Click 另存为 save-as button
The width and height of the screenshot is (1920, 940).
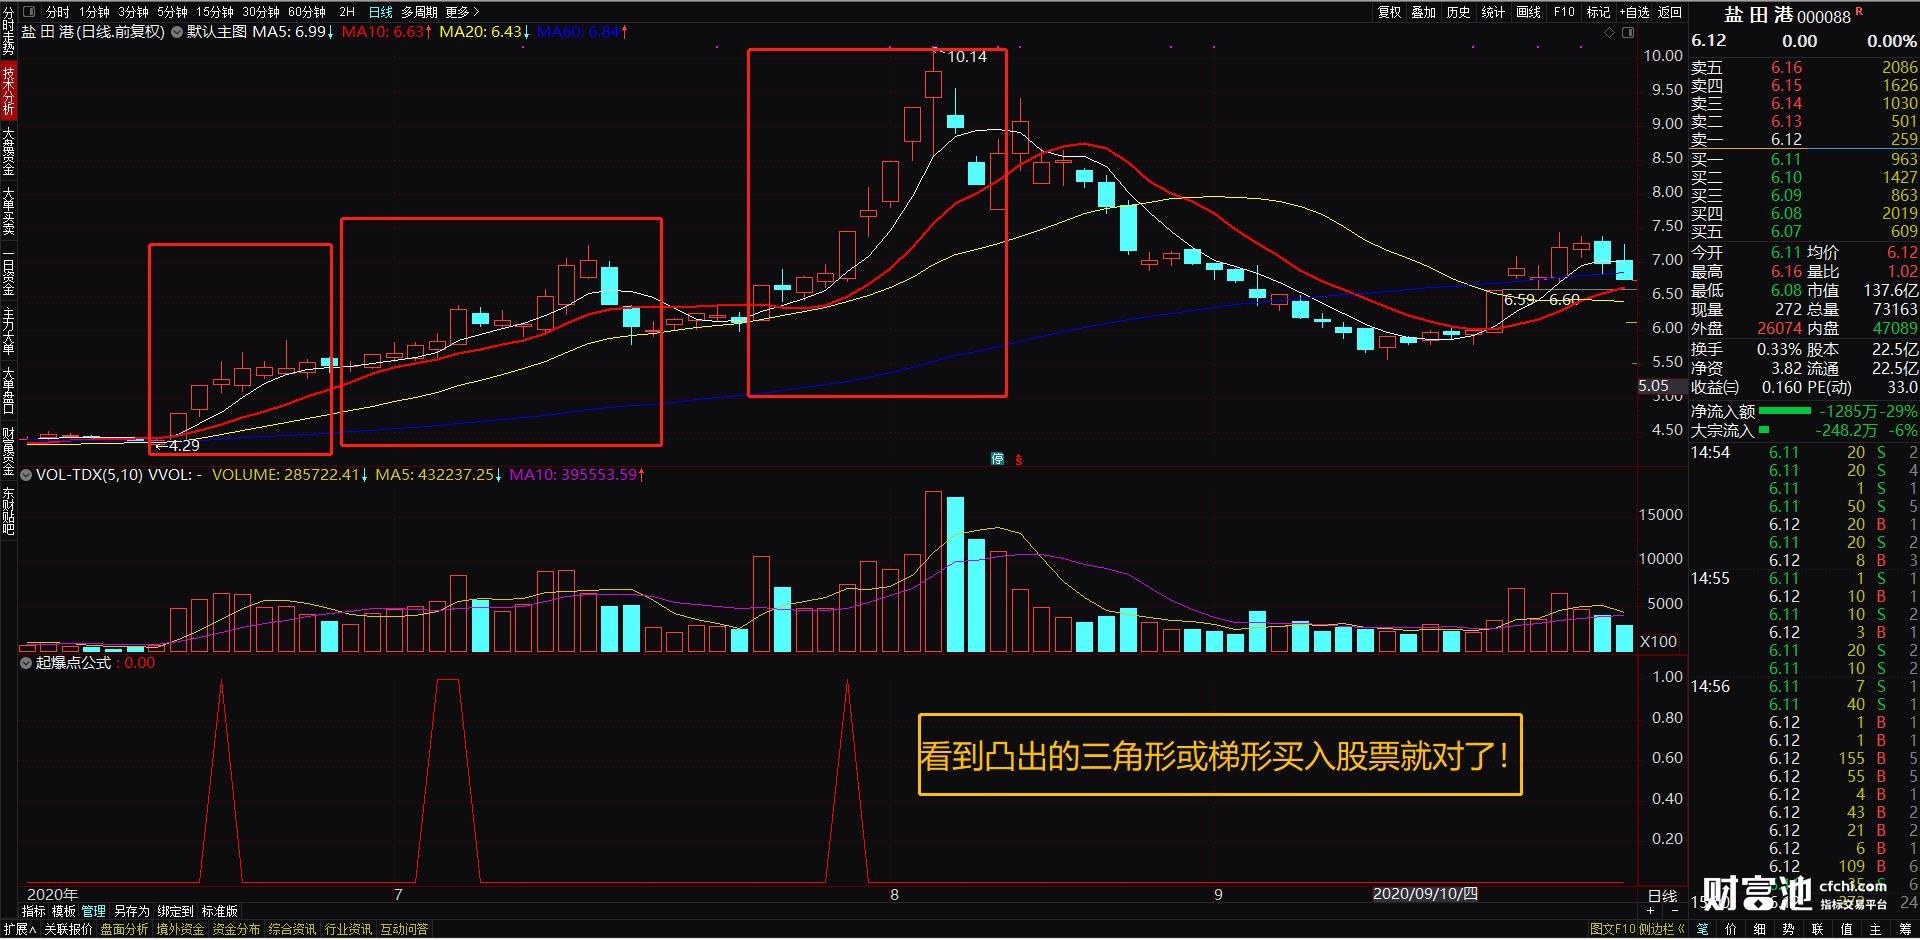[x=131, y=911]
